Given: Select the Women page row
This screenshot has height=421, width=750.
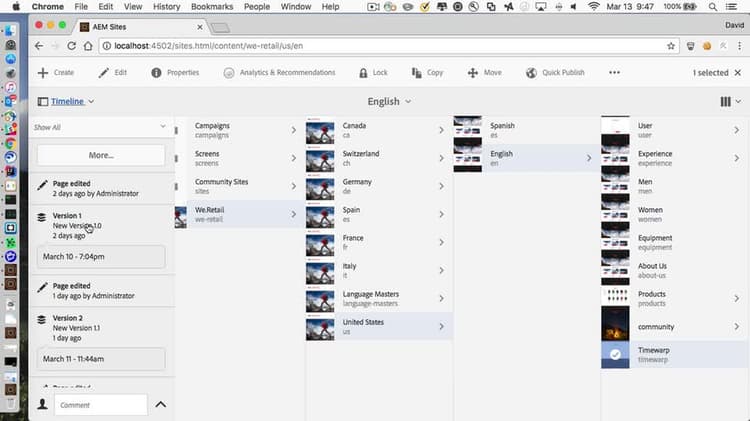Looking at the screenshot, I should [673, 214].
